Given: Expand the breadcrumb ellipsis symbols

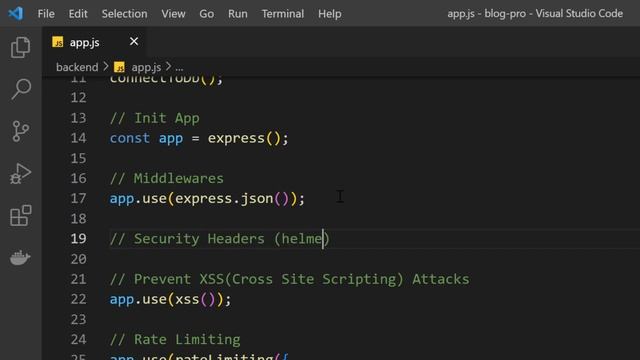Looking at the screenshot, I should [x=179, y=67].
